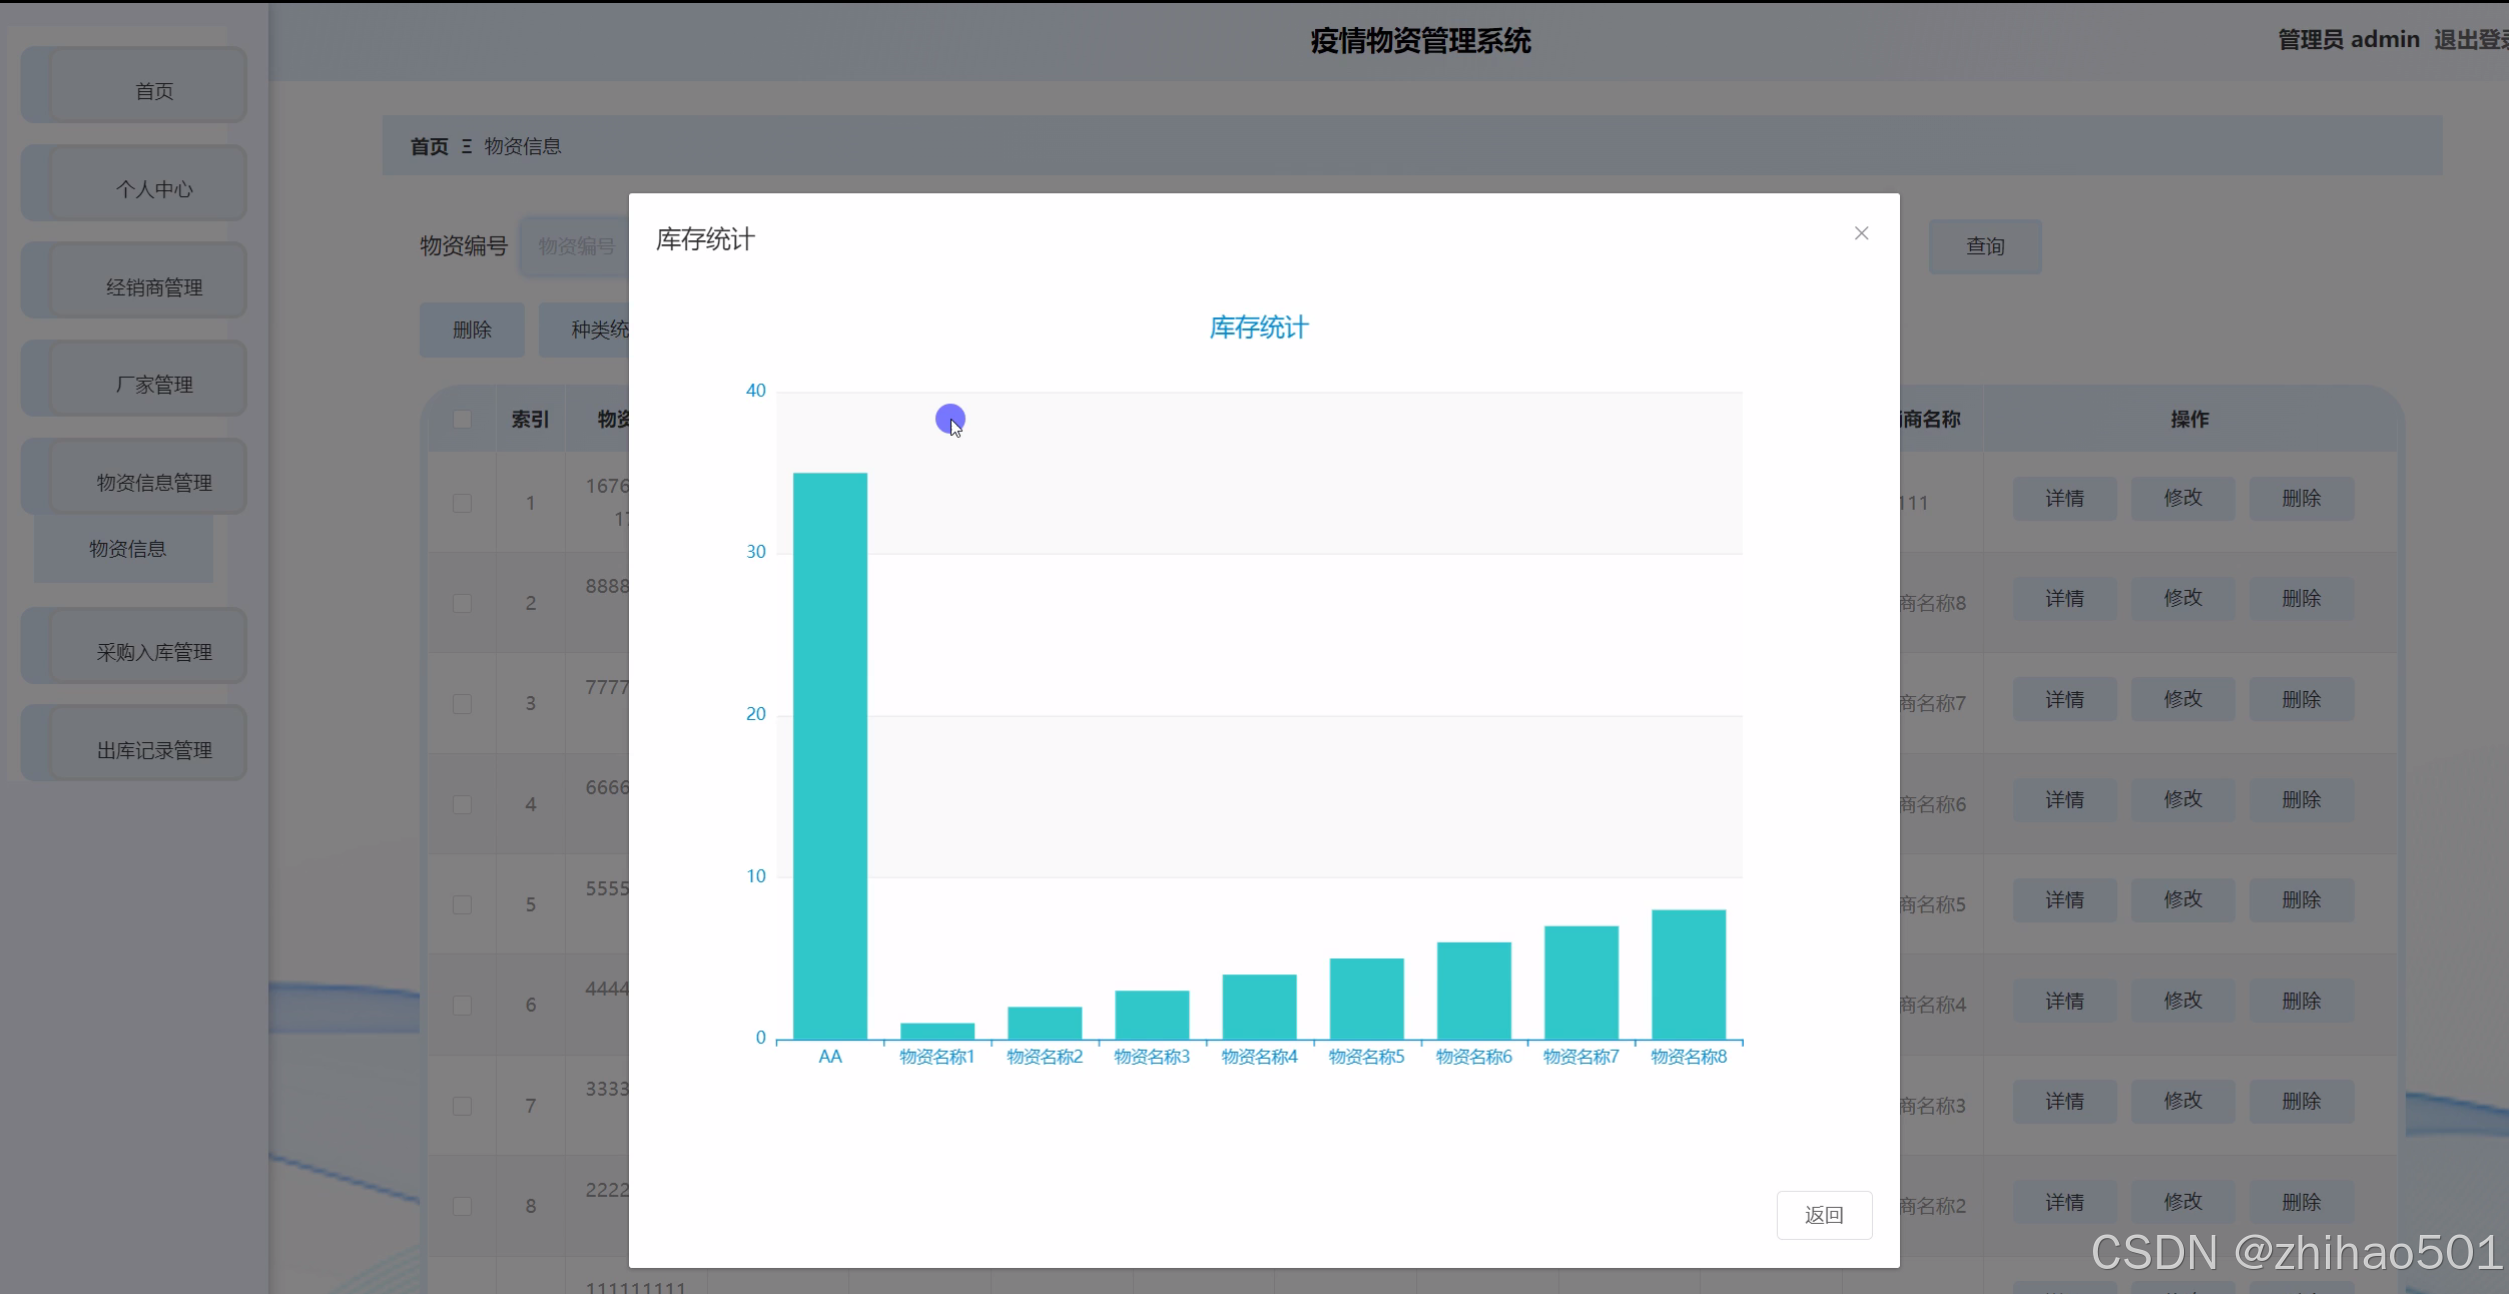Expand 采购入库管理 sidebar menu
2509x1294 pixels.
[x=153, y=651]
